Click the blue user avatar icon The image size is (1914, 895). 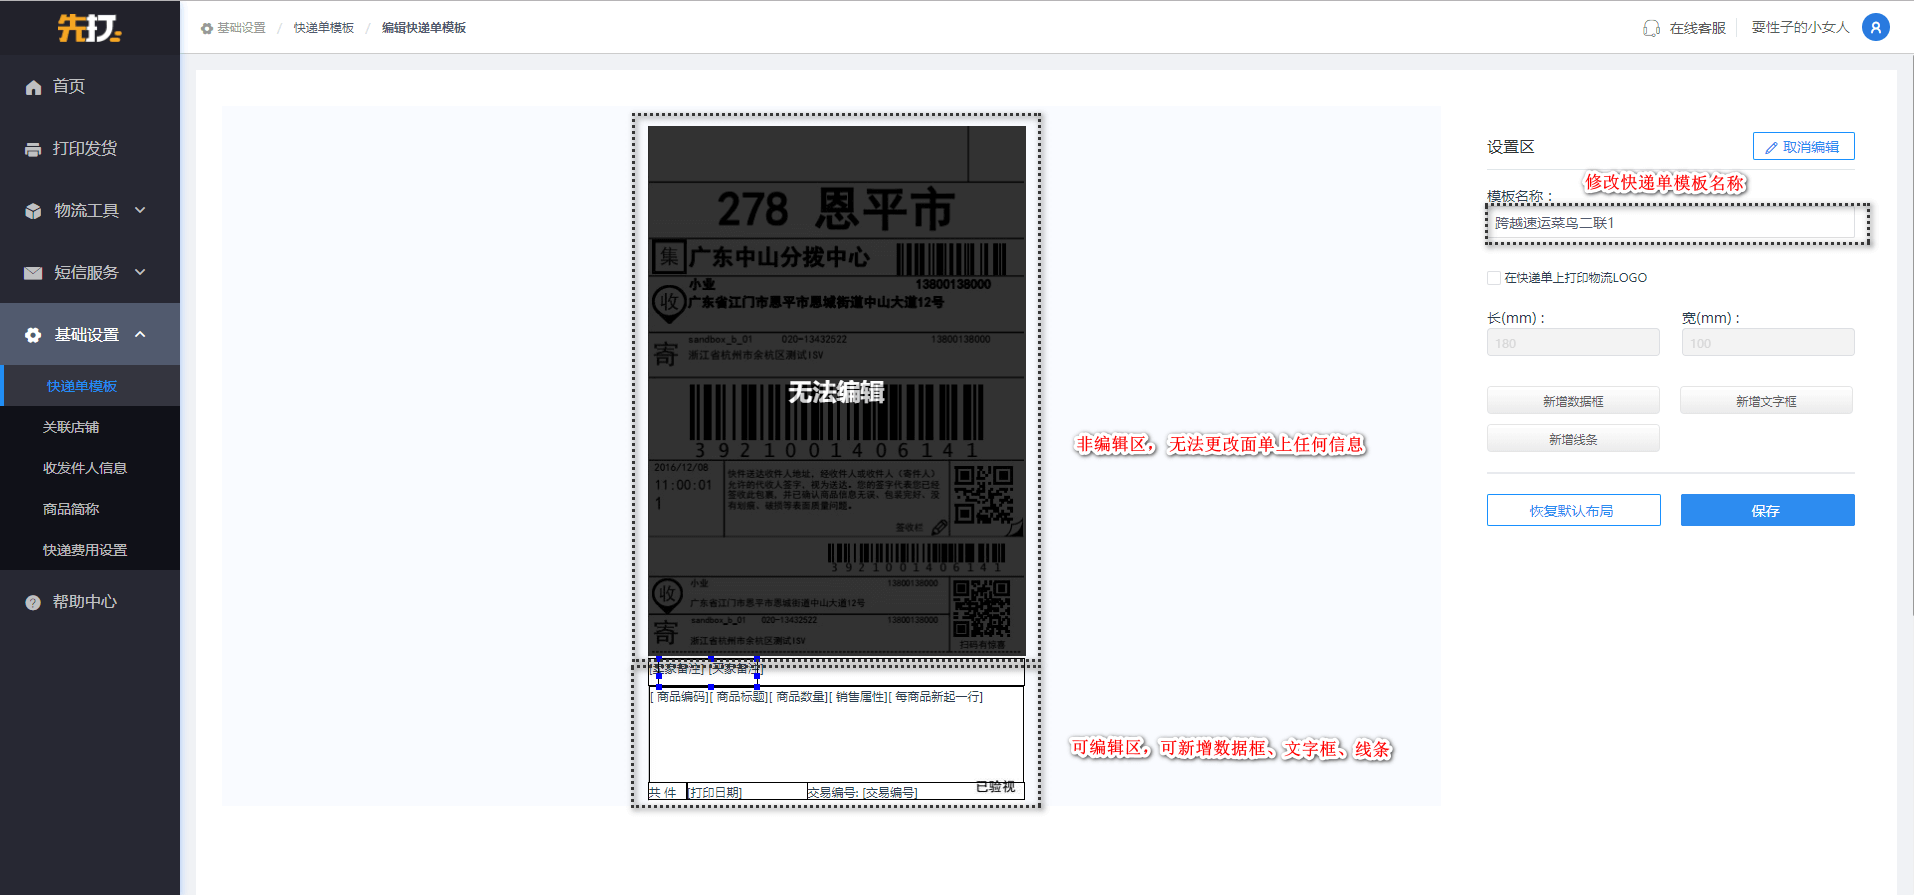[x=1876, y=27]
